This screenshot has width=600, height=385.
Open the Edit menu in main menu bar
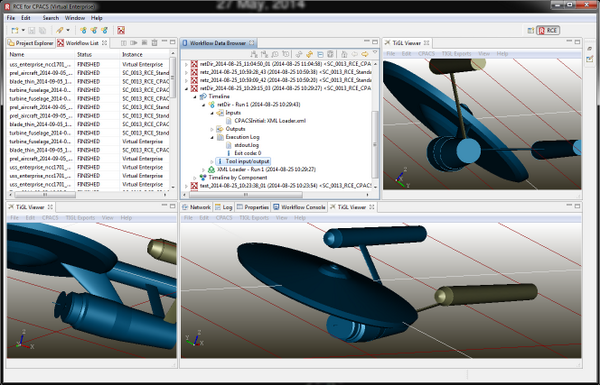point(26,18)
